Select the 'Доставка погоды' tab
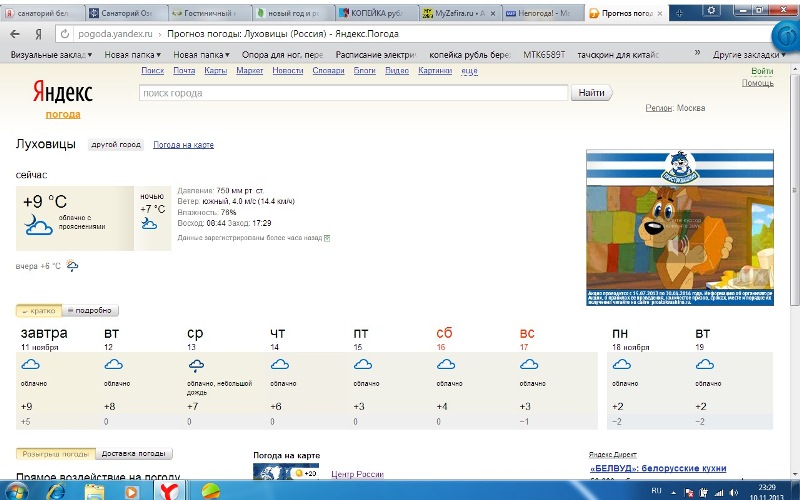 (x=132, y=454)
